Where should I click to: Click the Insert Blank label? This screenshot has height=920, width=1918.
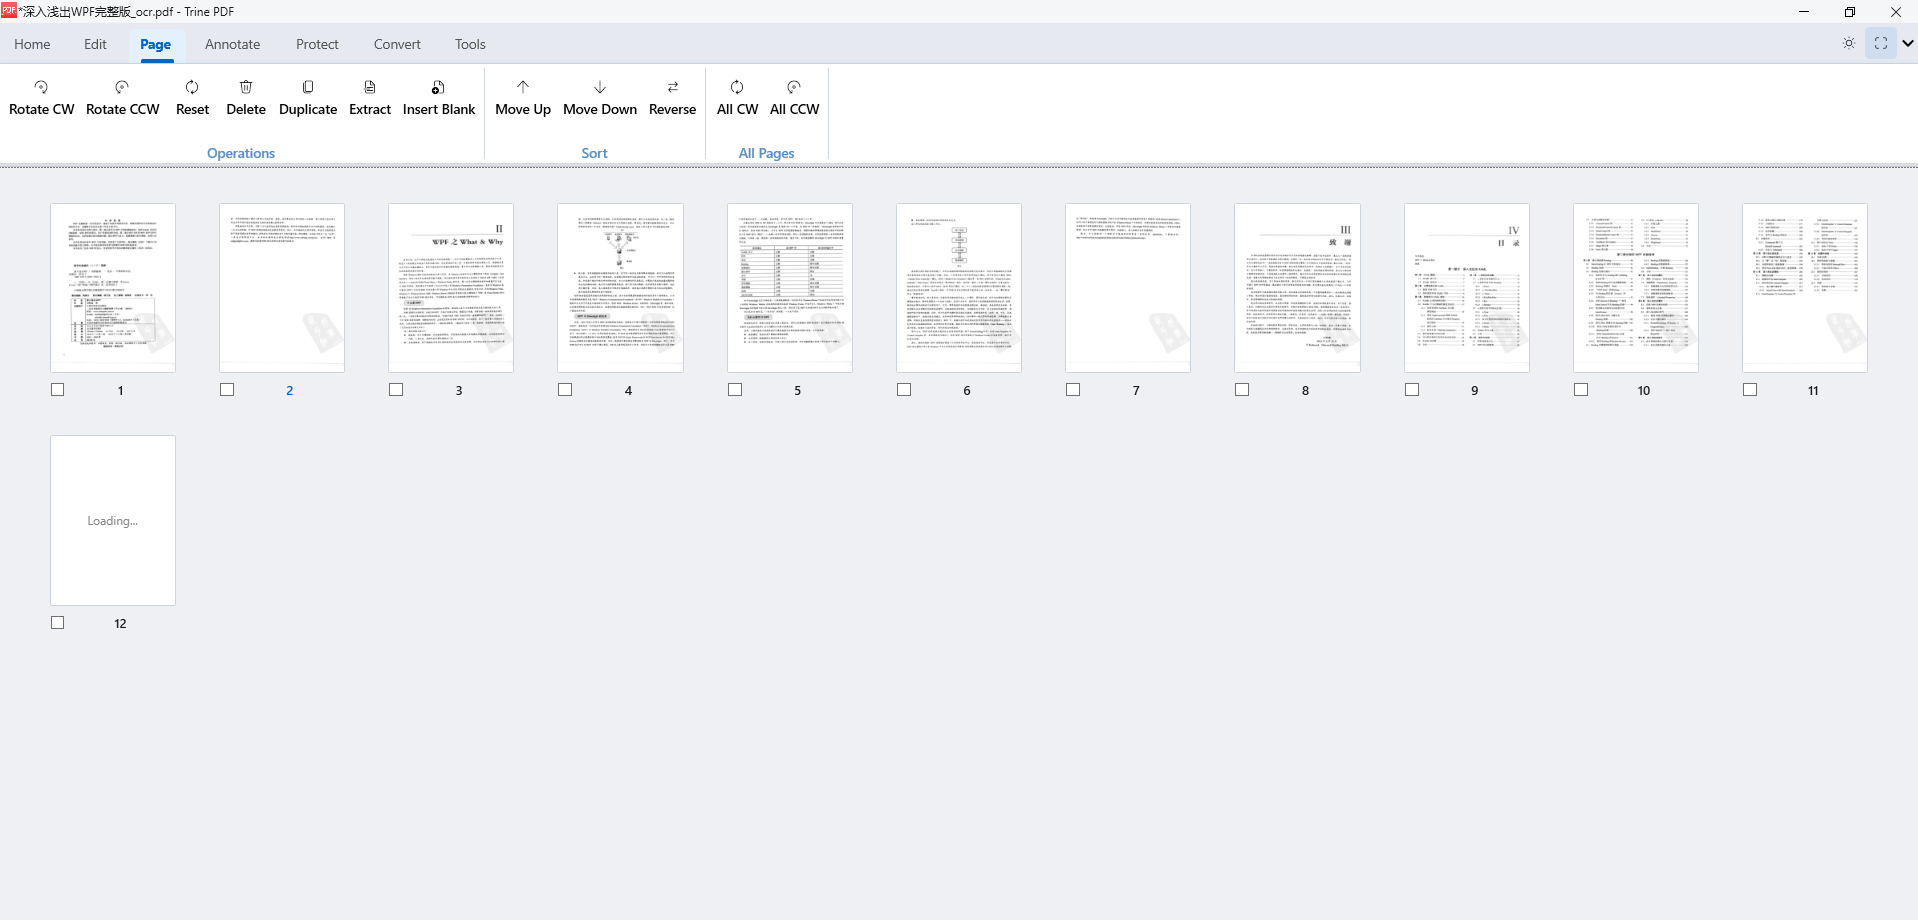[x=439, y=109]
